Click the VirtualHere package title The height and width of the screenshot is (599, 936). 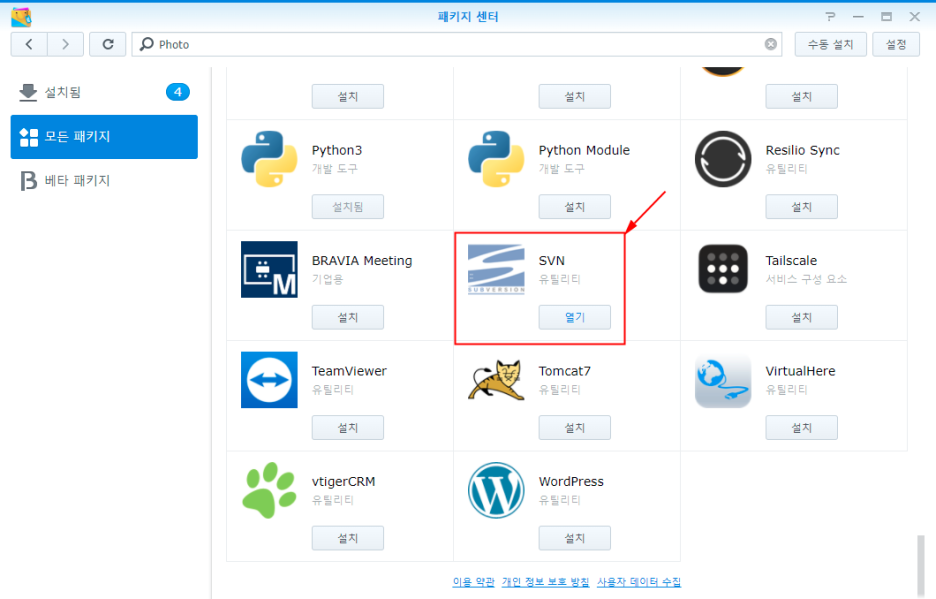(x=800, y=371)
